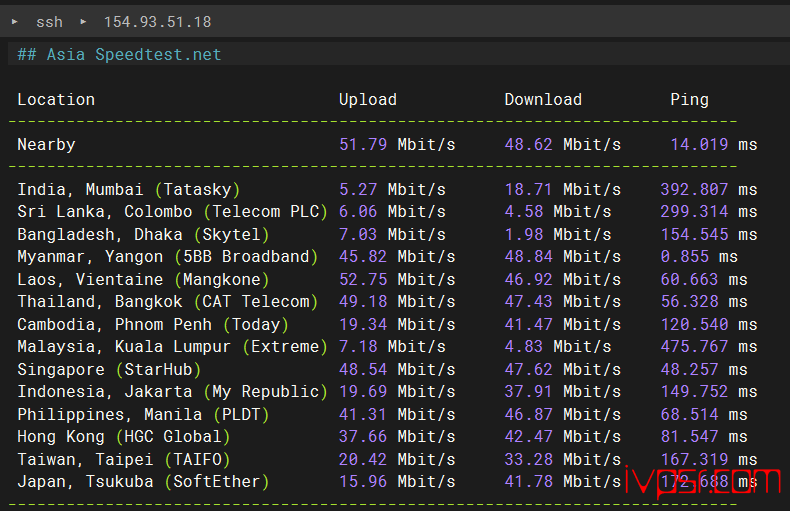
Task: Click the Ping column header
Action: pyautogui.click(x=689, y=100)
